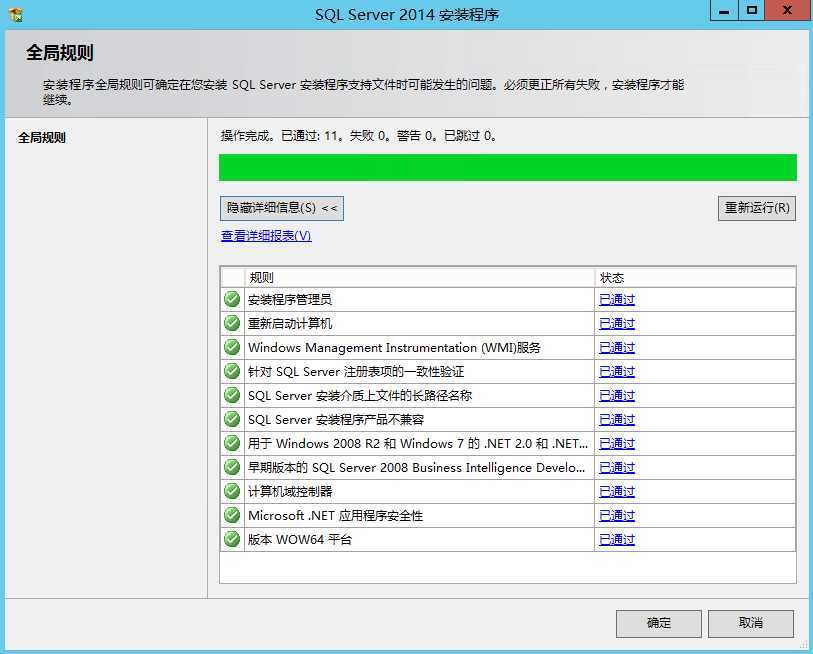813x654 pixels.
Task: Select 版本 WOW64 平台 rule text
Action: pos(300,540)
